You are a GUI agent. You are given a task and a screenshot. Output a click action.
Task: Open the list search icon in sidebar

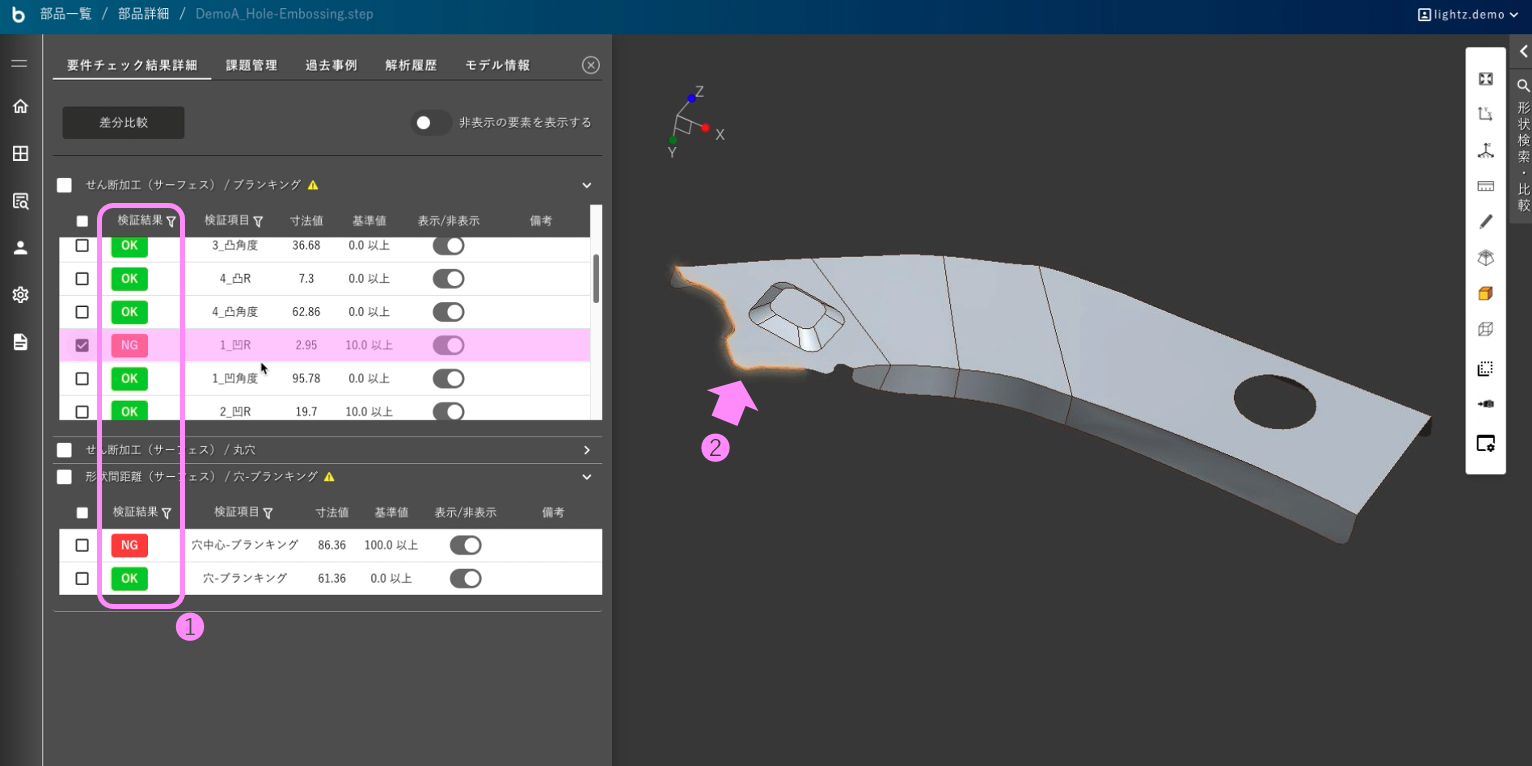coord(20,201)
